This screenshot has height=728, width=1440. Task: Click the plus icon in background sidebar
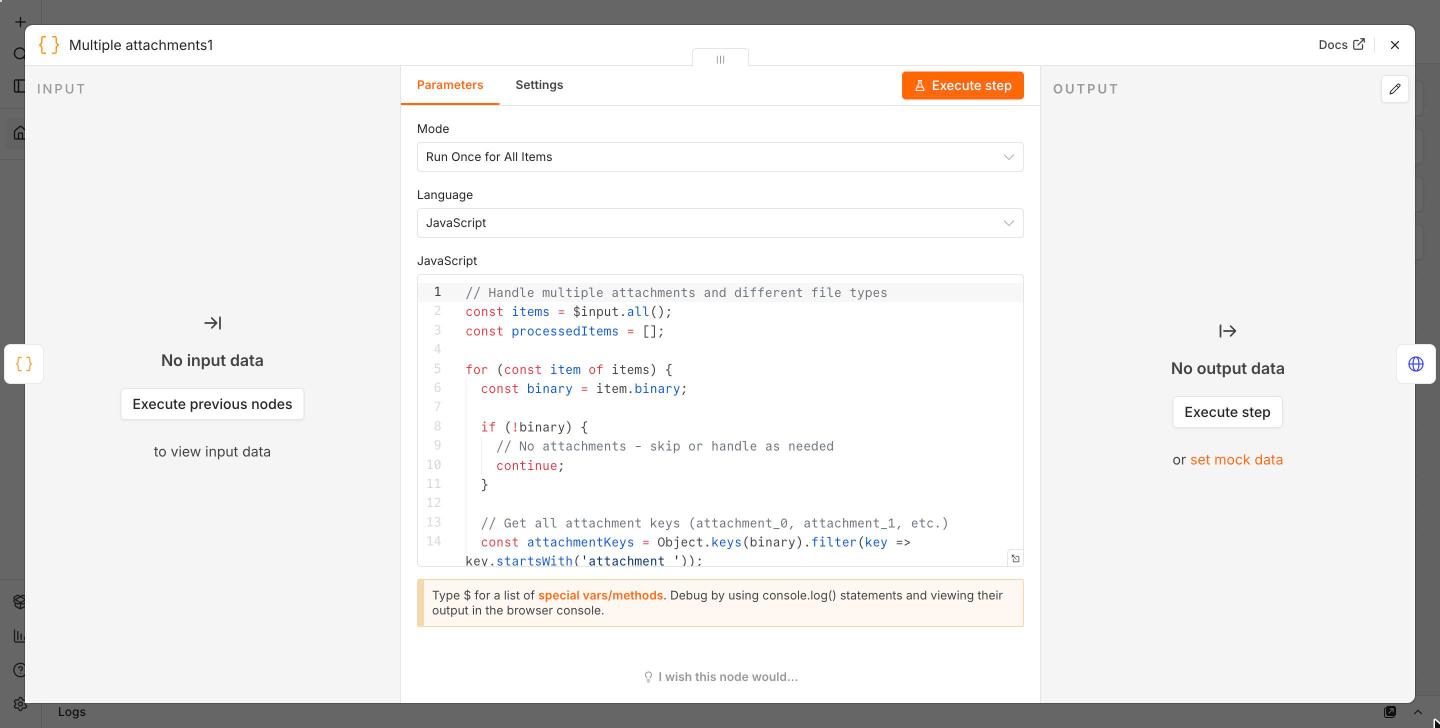pyautogui.click(x=20, y=21)
